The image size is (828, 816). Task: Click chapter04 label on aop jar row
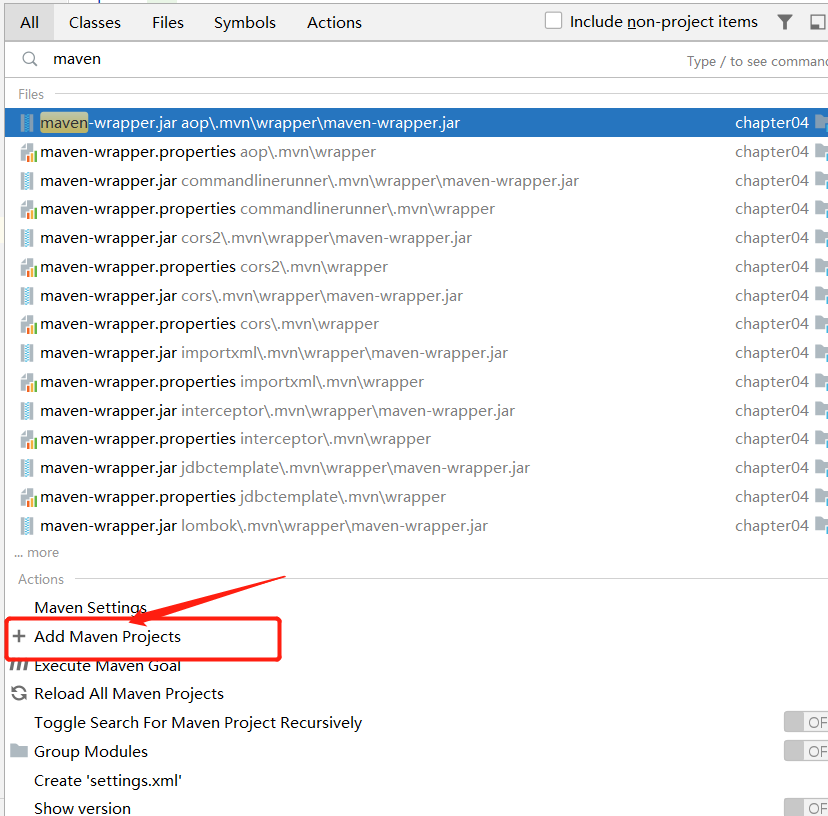click(x=771, y=123)
